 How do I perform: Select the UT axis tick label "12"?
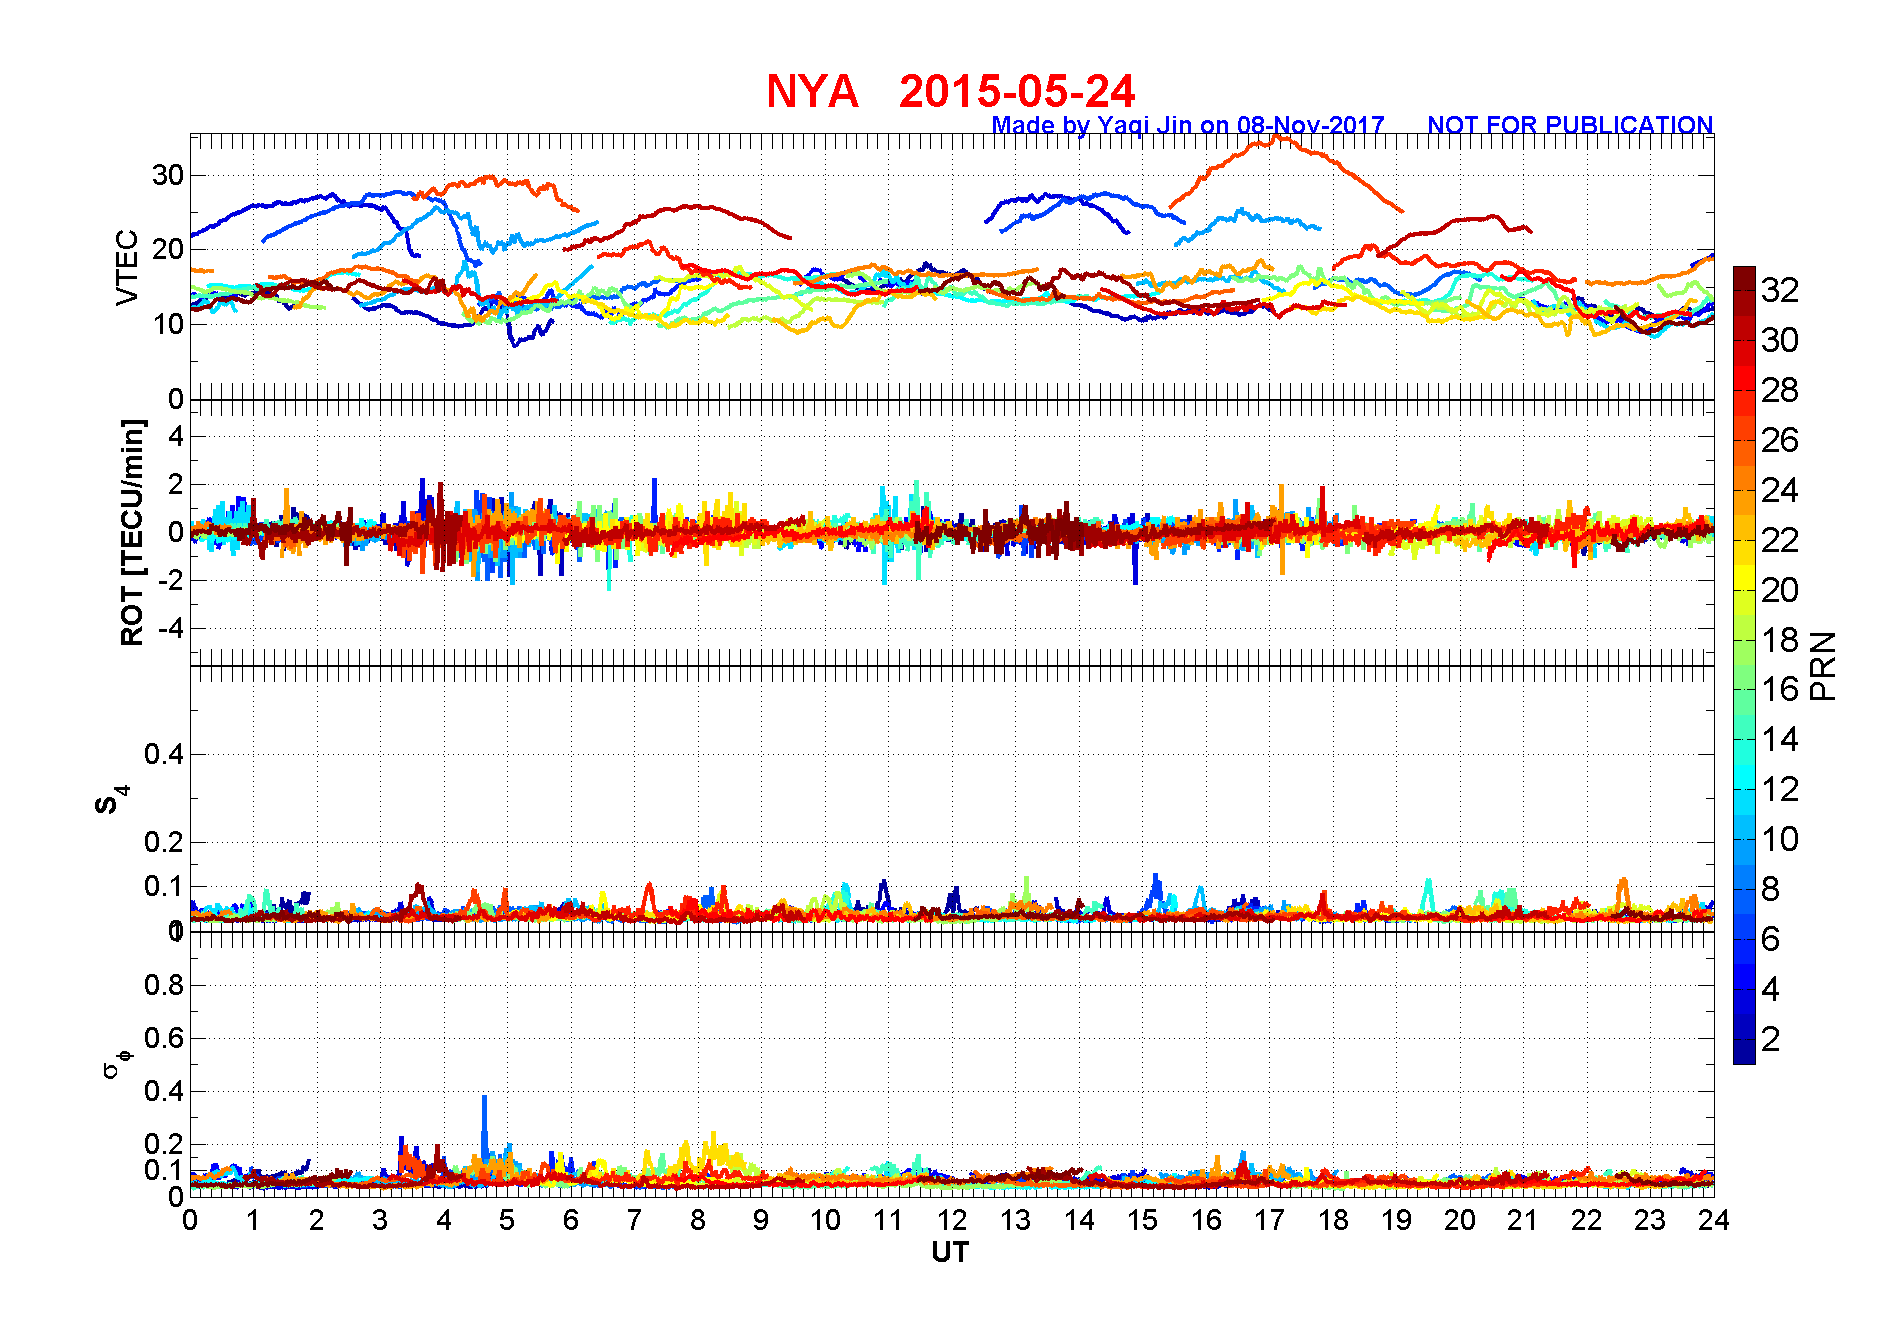click(952, 1220)
